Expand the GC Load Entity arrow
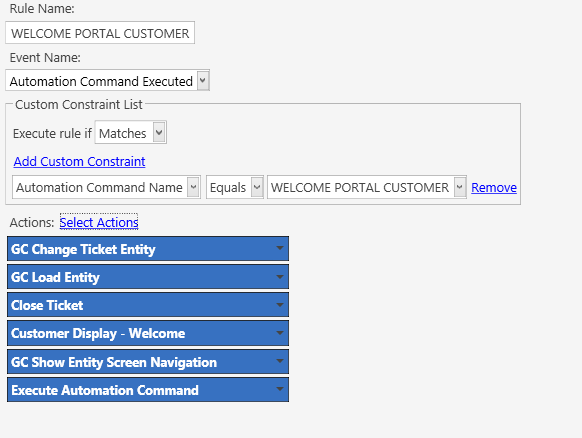 (x=280, y=277)
